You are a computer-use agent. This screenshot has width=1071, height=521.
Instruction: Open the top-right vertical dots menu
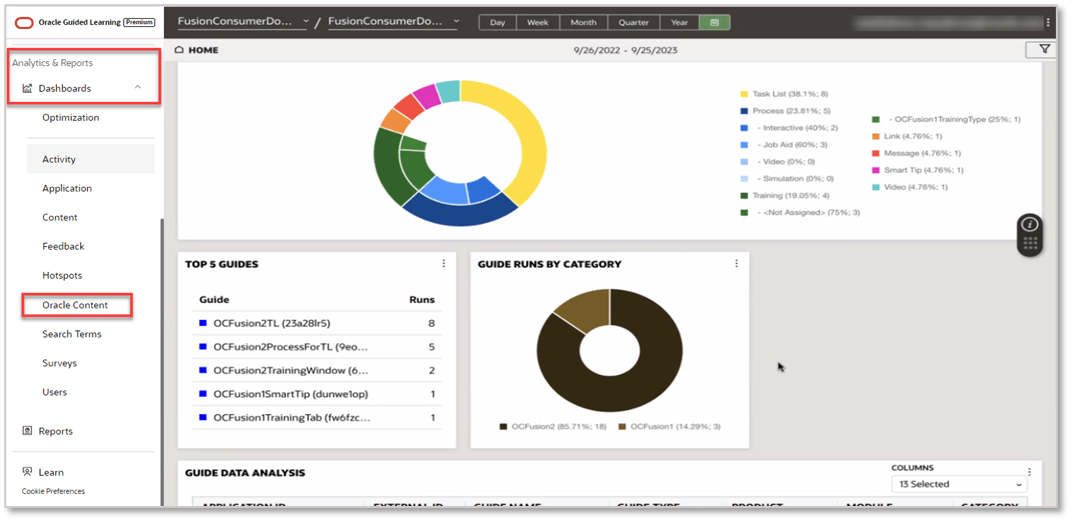pos(1048,23)
